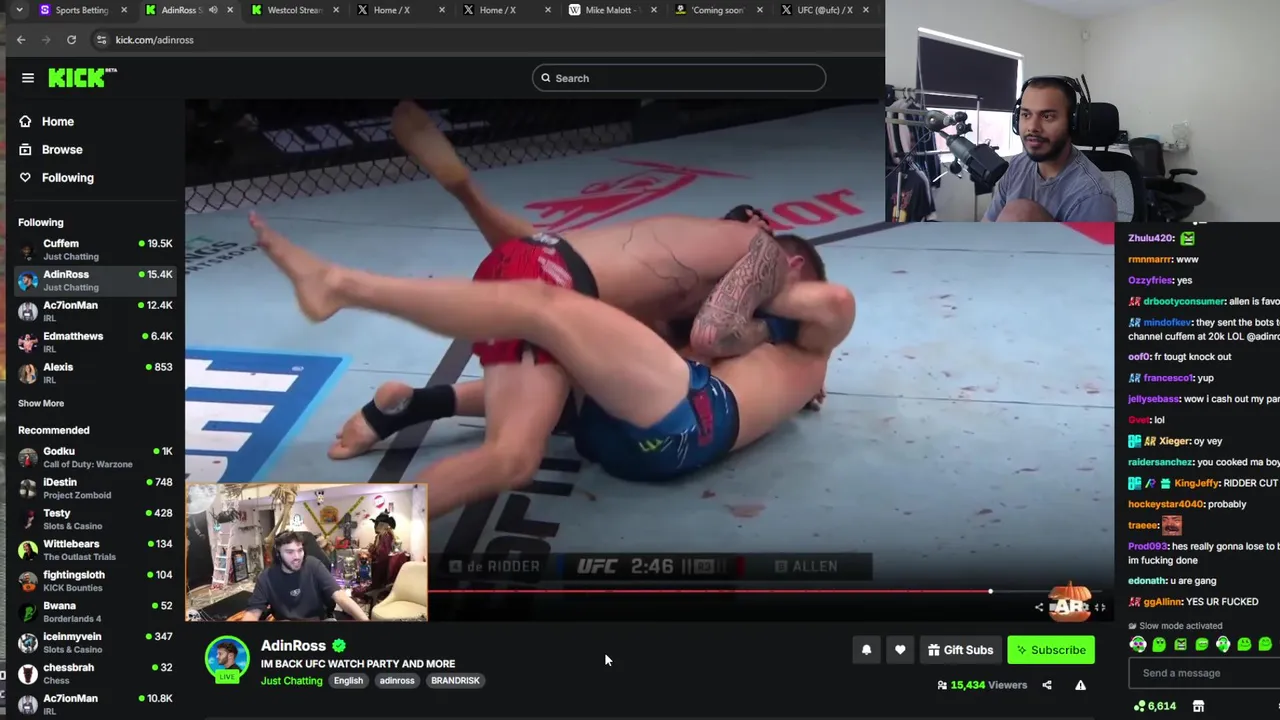This screenshot has width=1280, height=720.
Task: Pick first headphone emote in chat bar
Action: click(1138, 645)
